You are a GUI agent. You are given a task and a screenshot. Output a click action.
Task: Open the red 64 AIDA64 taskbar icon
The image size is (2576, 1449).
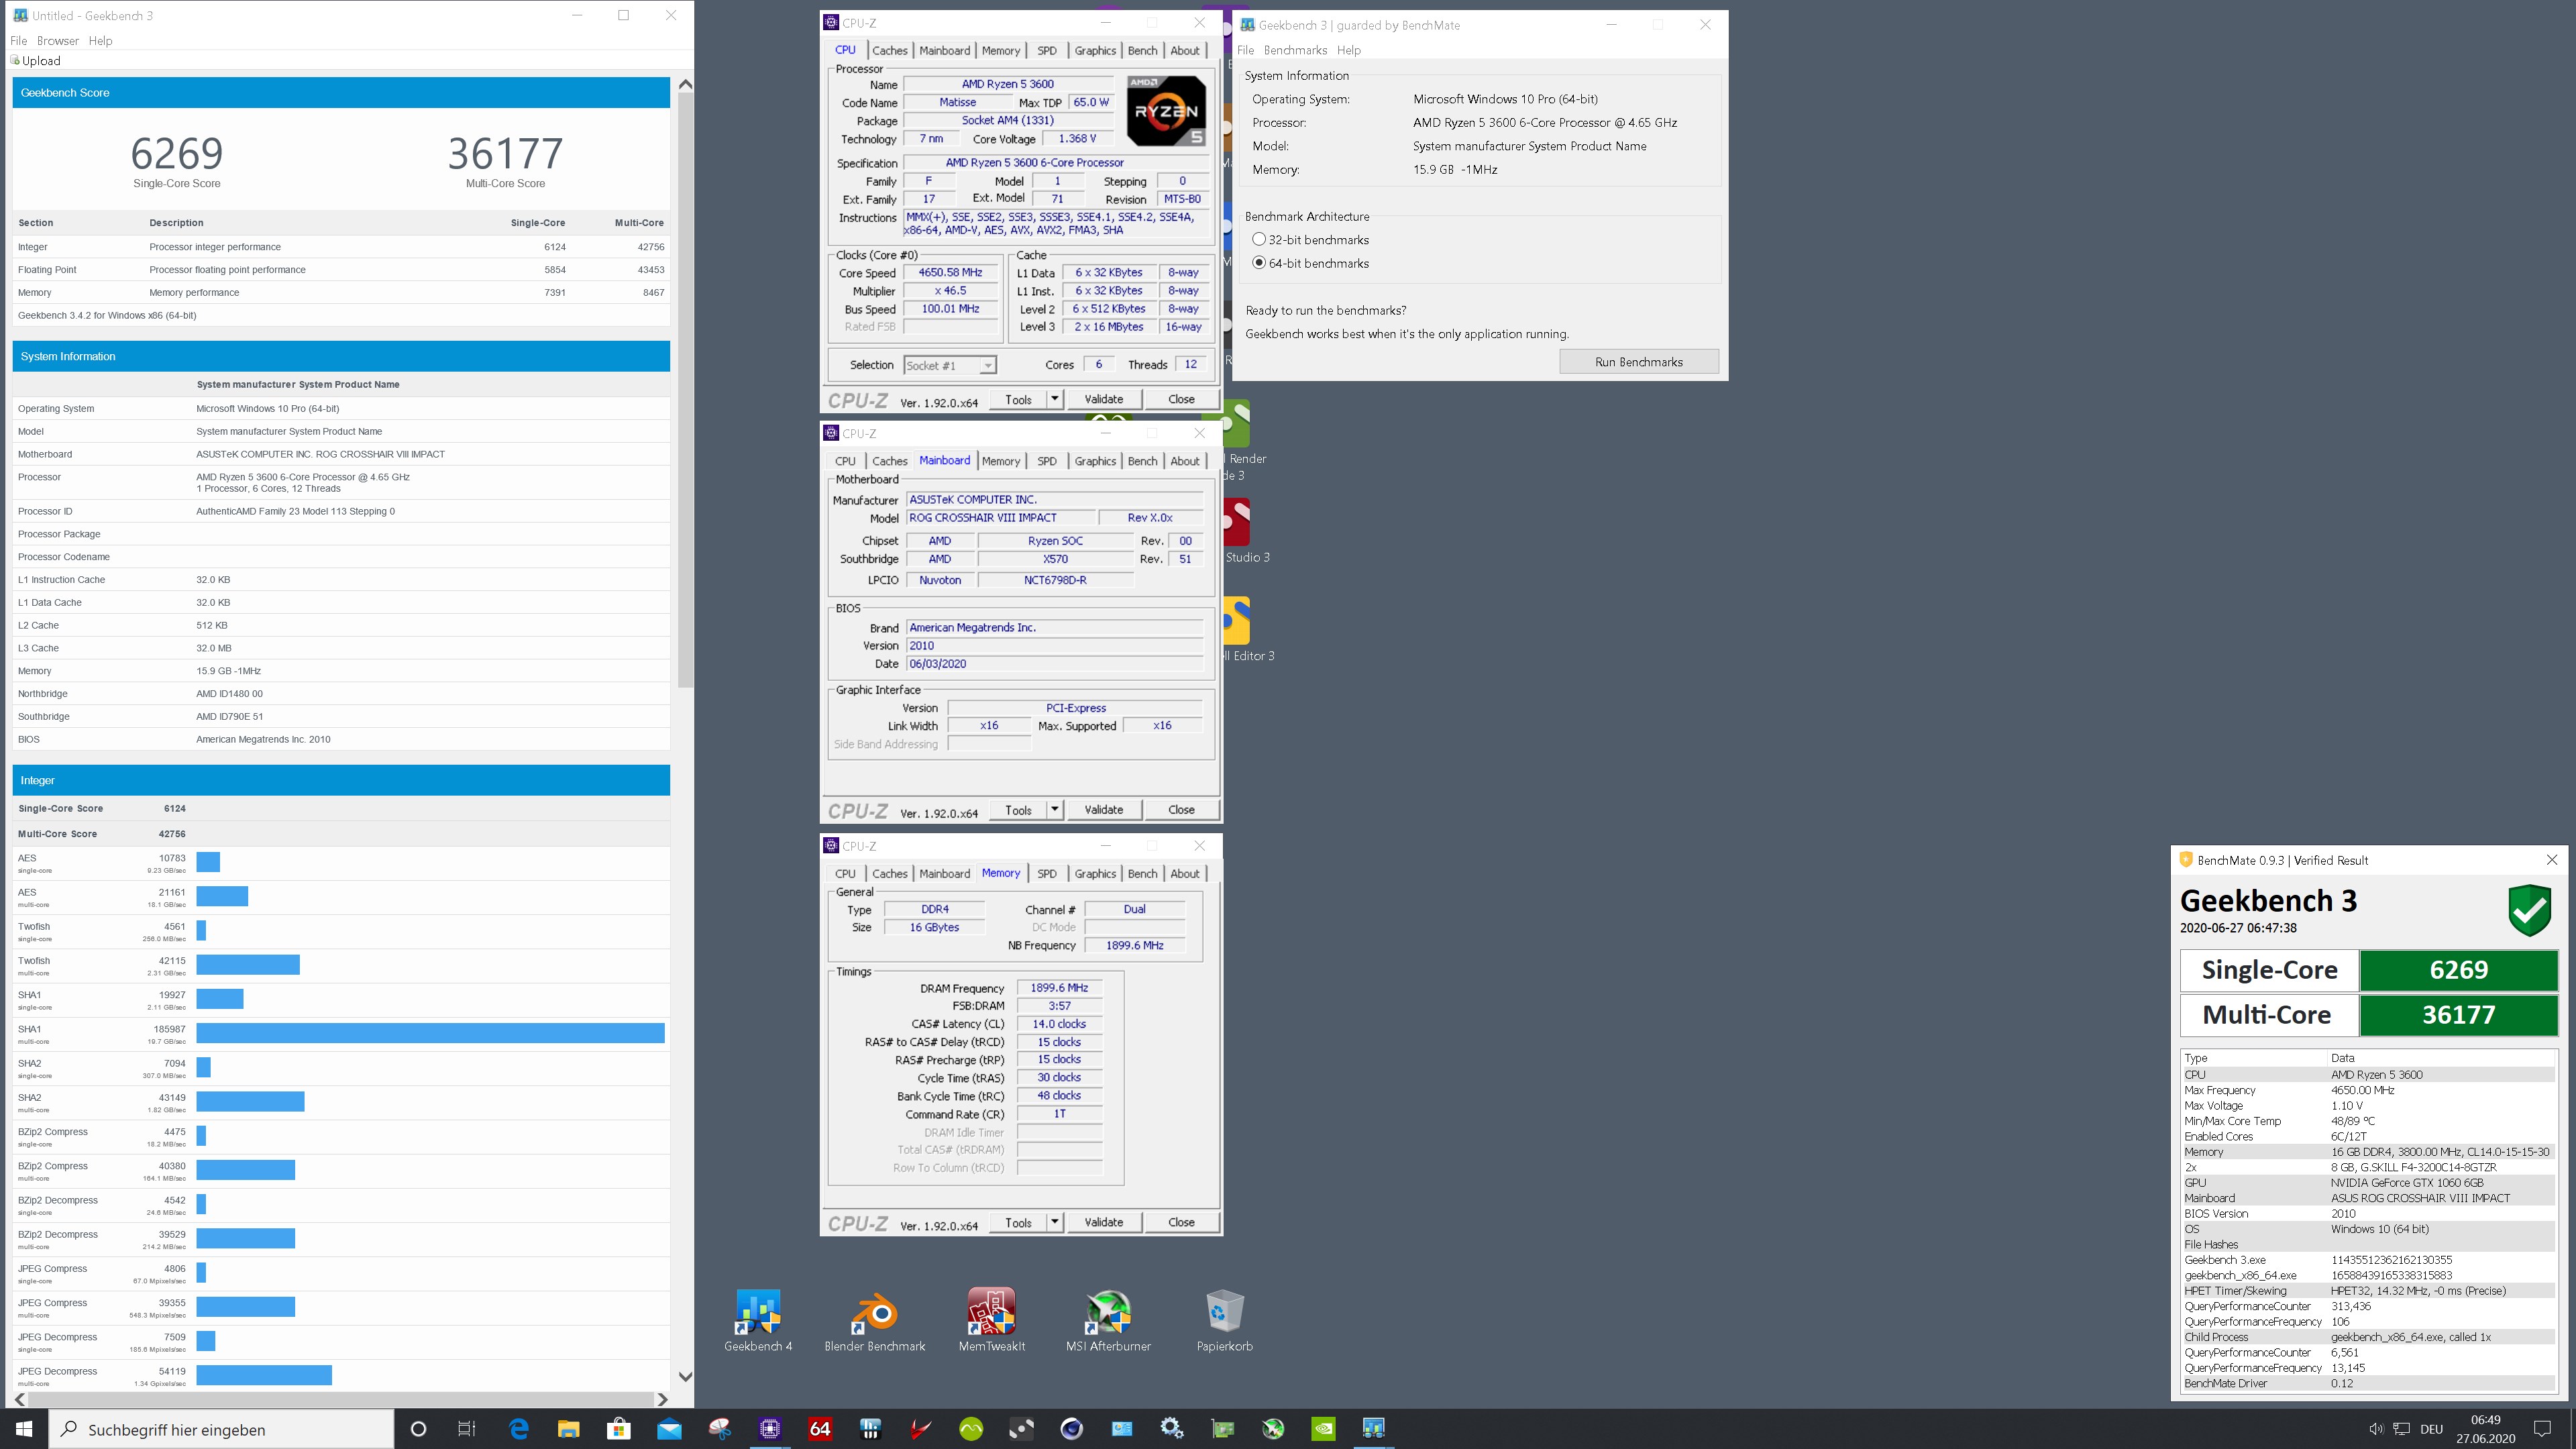coord(820,1429)
